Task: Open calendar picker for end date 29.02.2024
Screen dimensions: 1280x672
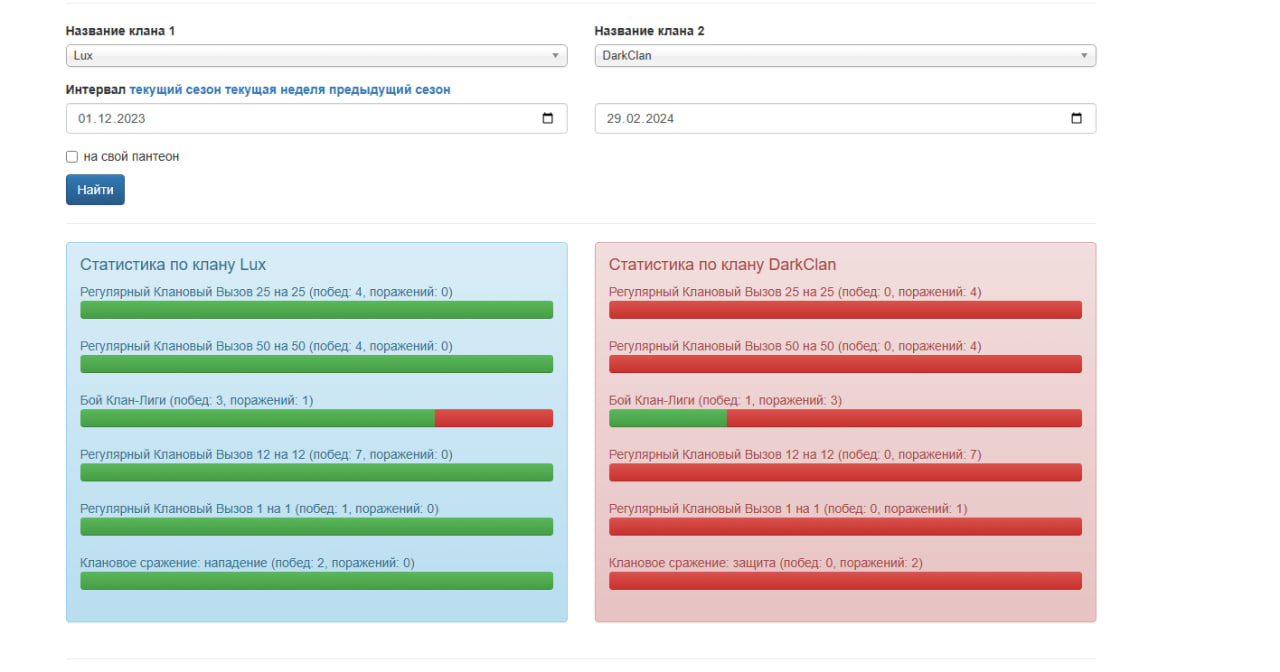Action: pyautogui.click(x=1076, y=118)
